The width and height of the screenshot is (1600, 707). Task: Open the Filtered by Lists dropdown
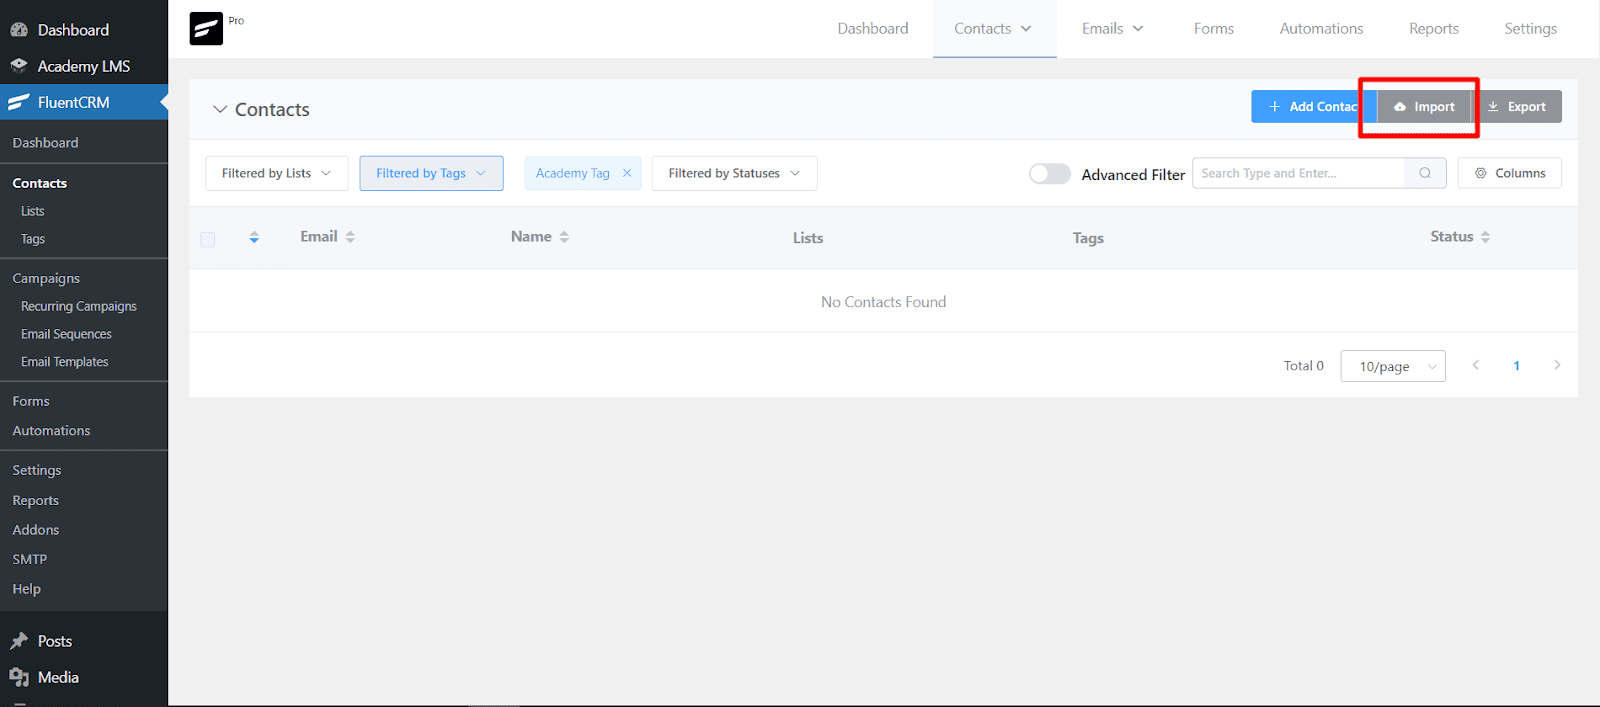[276, 173]
